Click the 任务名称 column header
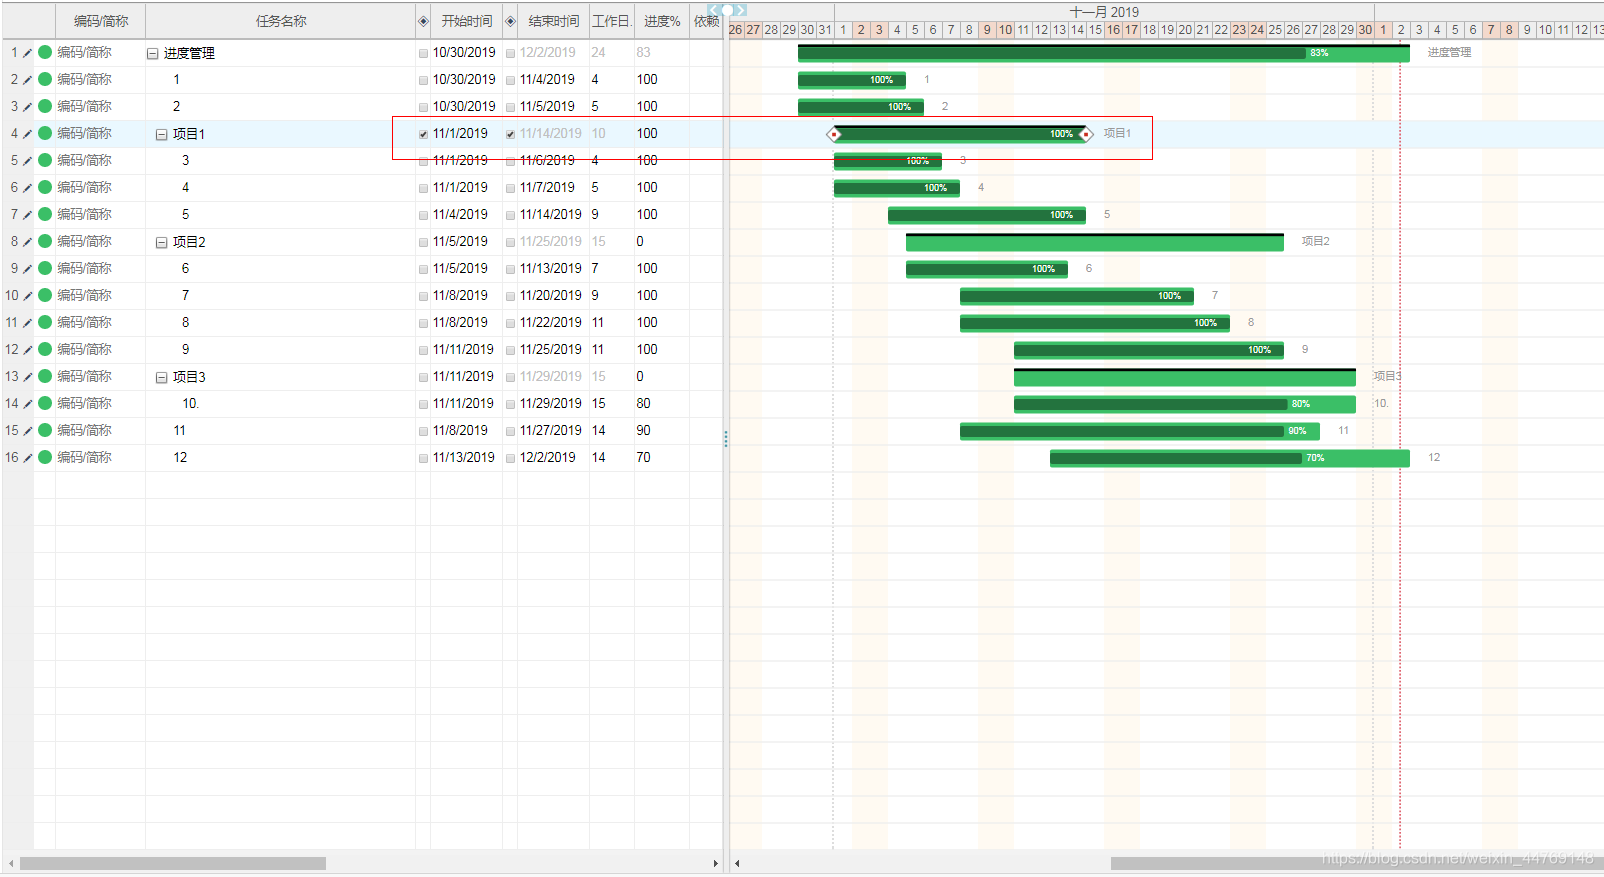Viewport: 1604px width, 877px height. [x=280, y=21]
